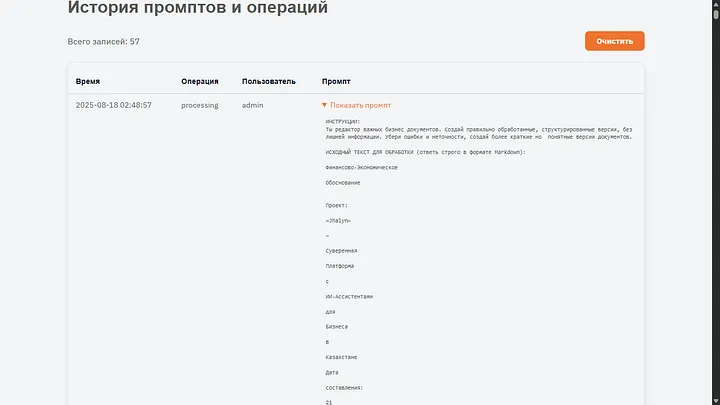This screenshot has width=720, height=405.
Task: Click the Пользователь column header
Action: pyautogui.click(x=269, y=81)
